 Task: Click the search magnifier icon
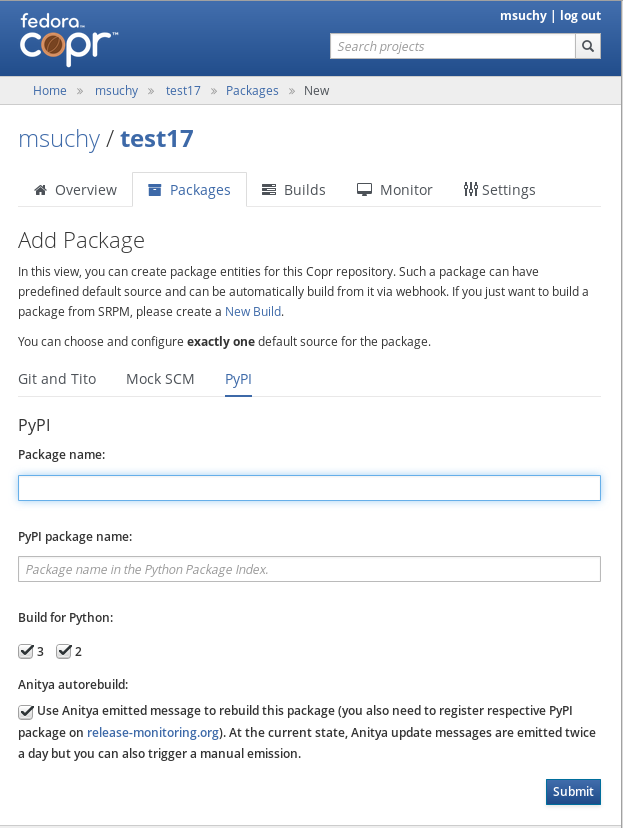pos(587,46)
